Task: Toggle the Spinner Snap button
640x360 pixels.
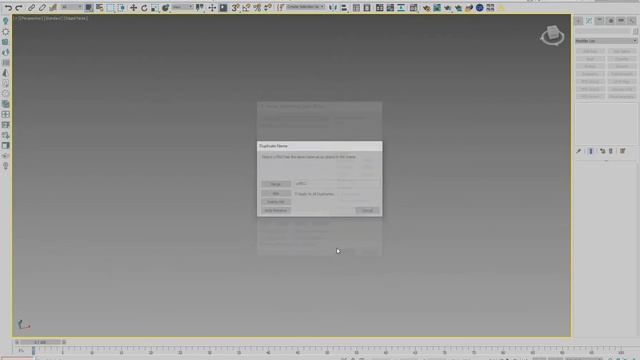Action: (268, 8)
